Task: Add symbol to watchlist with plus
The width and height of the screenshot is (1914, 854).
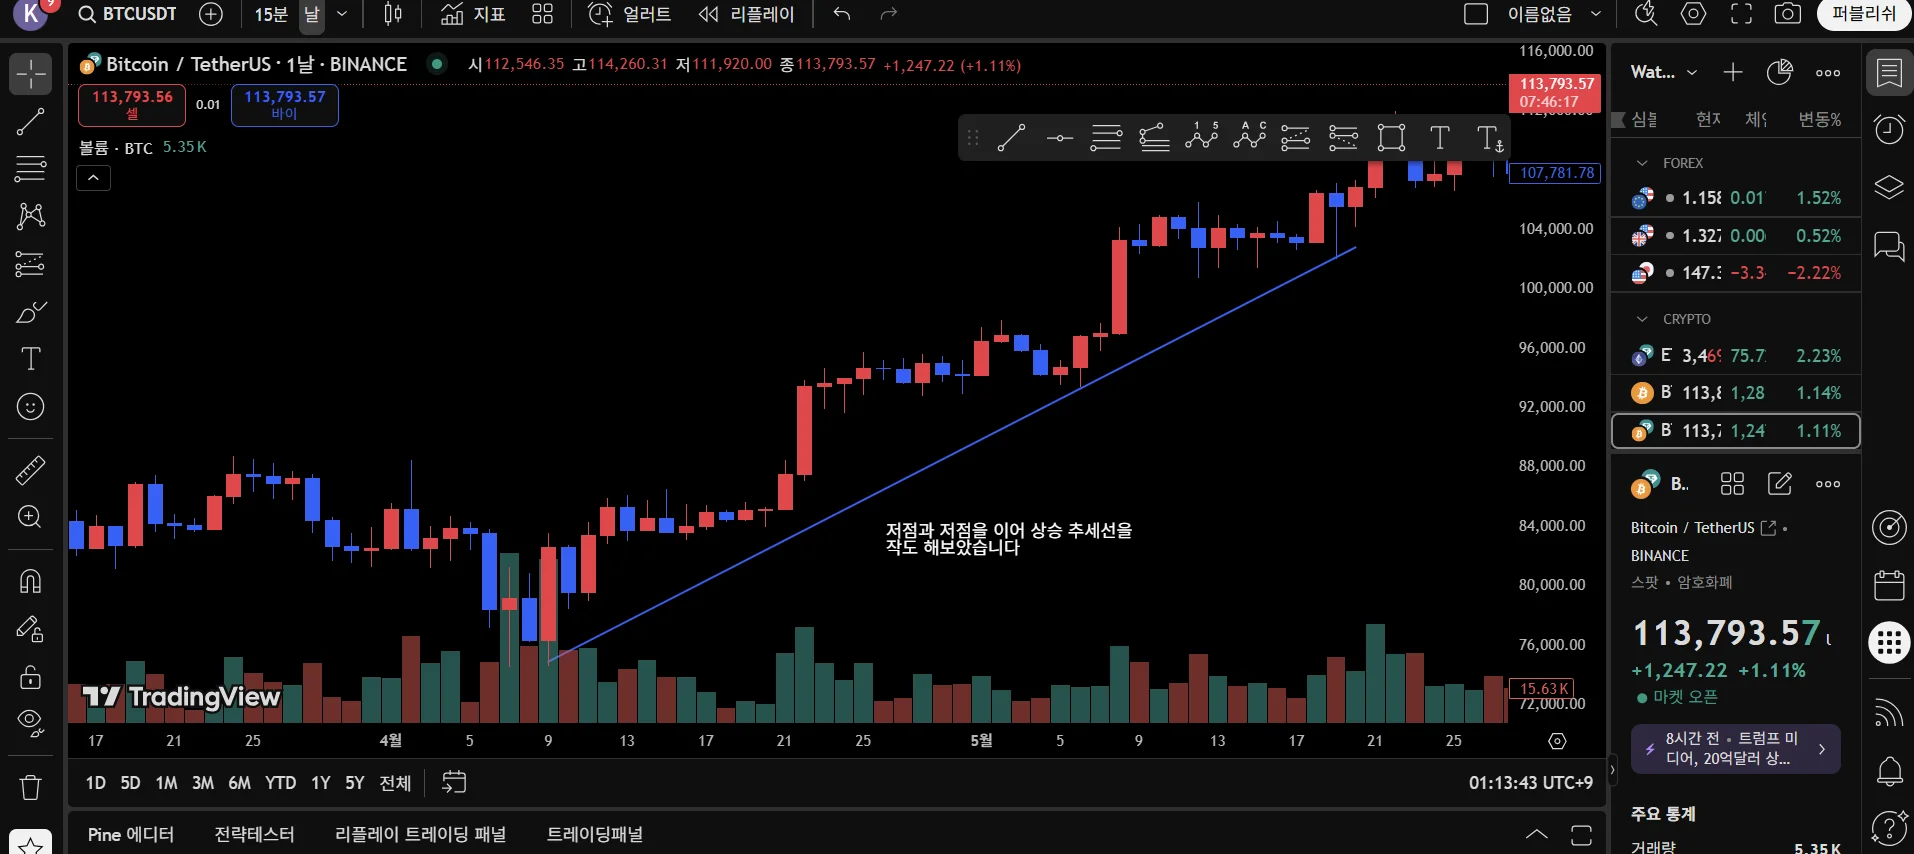Action: point(1733,72)
